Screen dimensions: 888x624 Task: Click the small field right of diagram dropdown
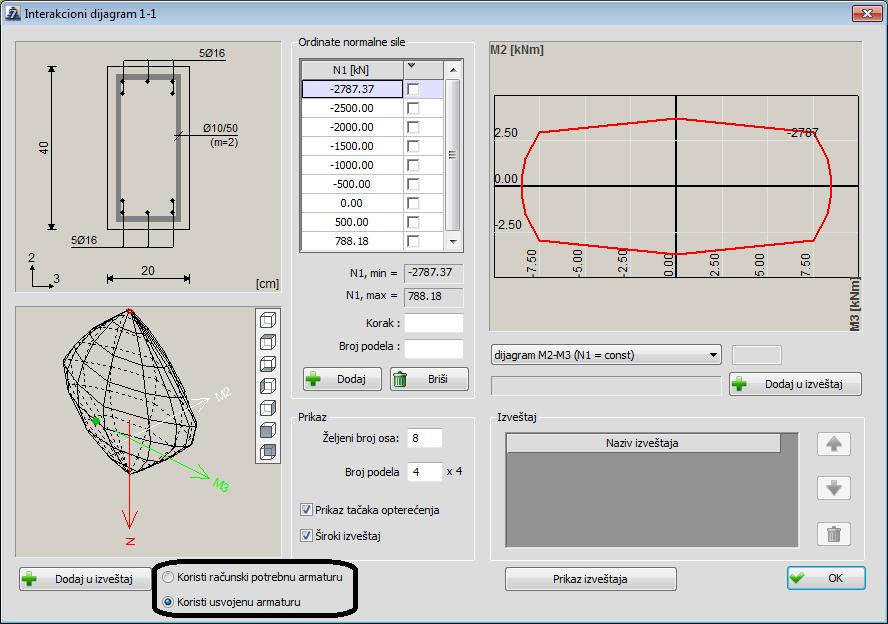757,355
